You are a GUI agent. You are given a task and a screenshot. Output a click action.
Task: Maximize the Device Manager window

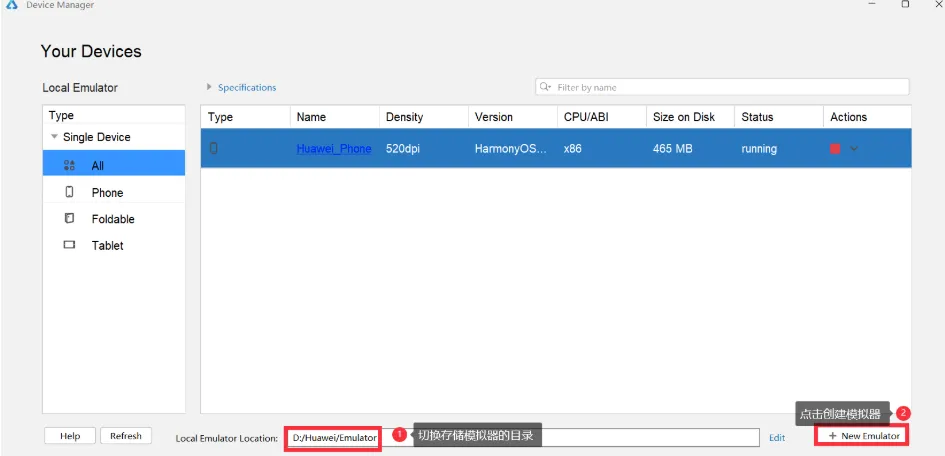(905, 4)
